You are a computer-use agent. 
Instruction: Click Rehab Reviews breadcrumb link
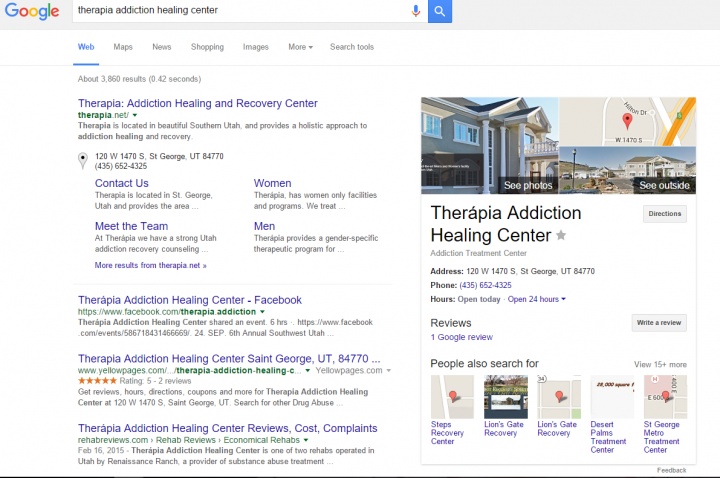[186, 440]
